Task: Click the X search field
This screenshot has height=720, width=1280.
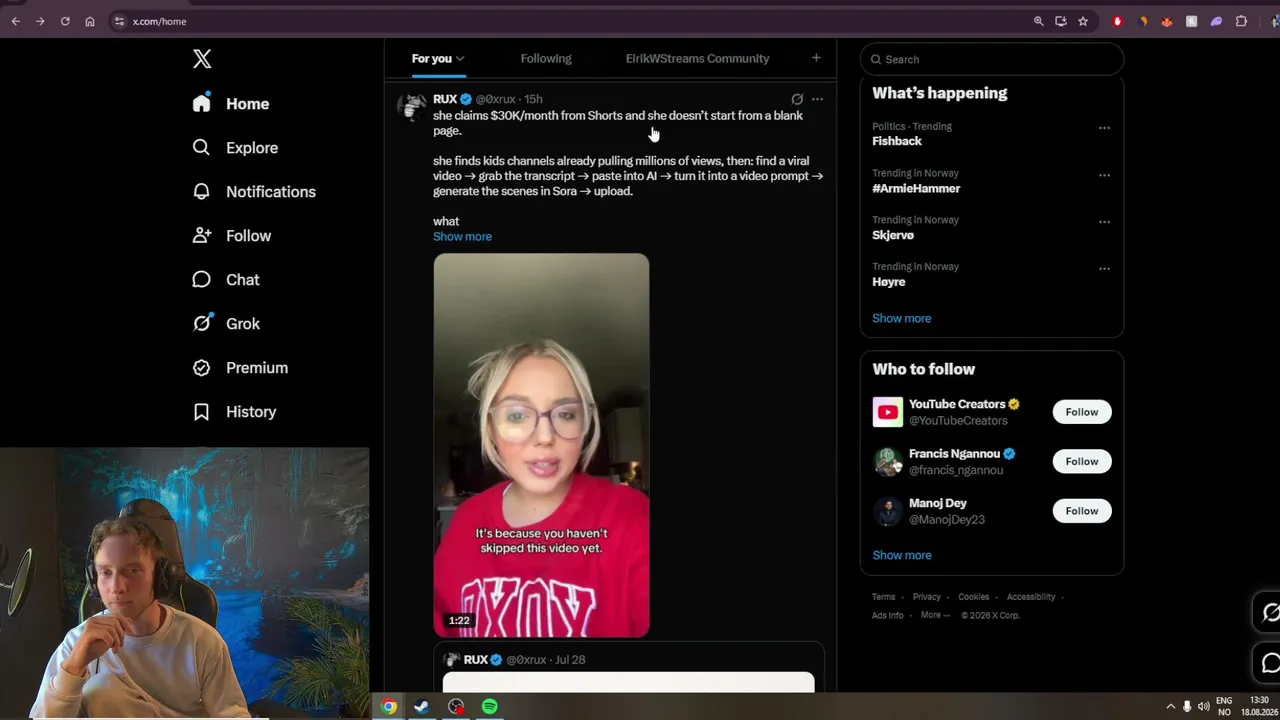Action: (x=992, y=59)
